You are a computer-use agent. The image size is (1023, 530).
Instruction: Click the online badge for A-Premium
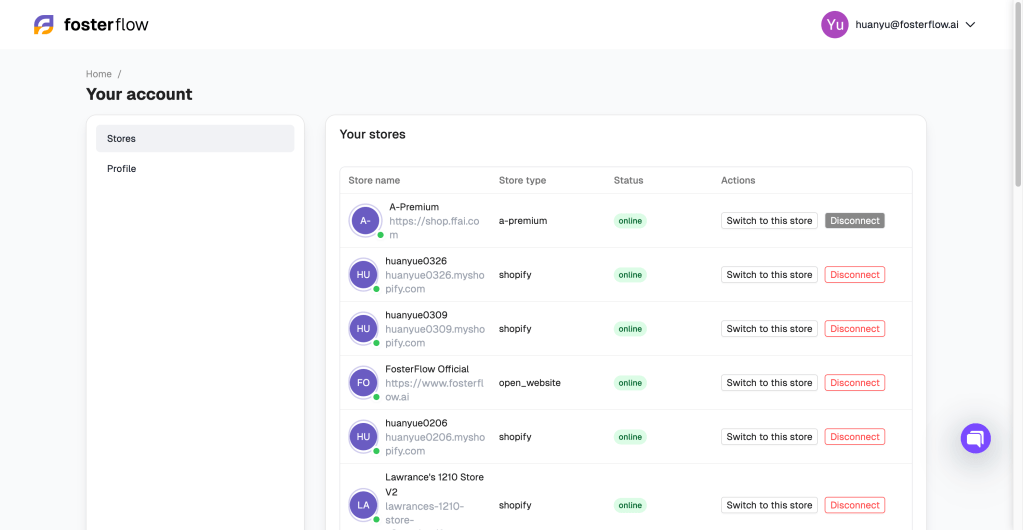[630, 221]
